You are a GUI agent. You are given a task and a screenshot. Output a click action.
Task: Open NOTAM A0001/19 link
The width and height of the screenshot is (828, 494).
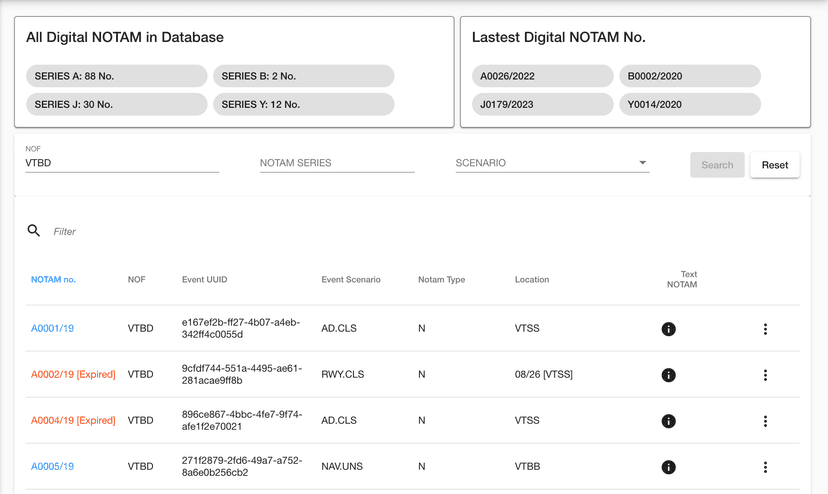coord(52,329)
